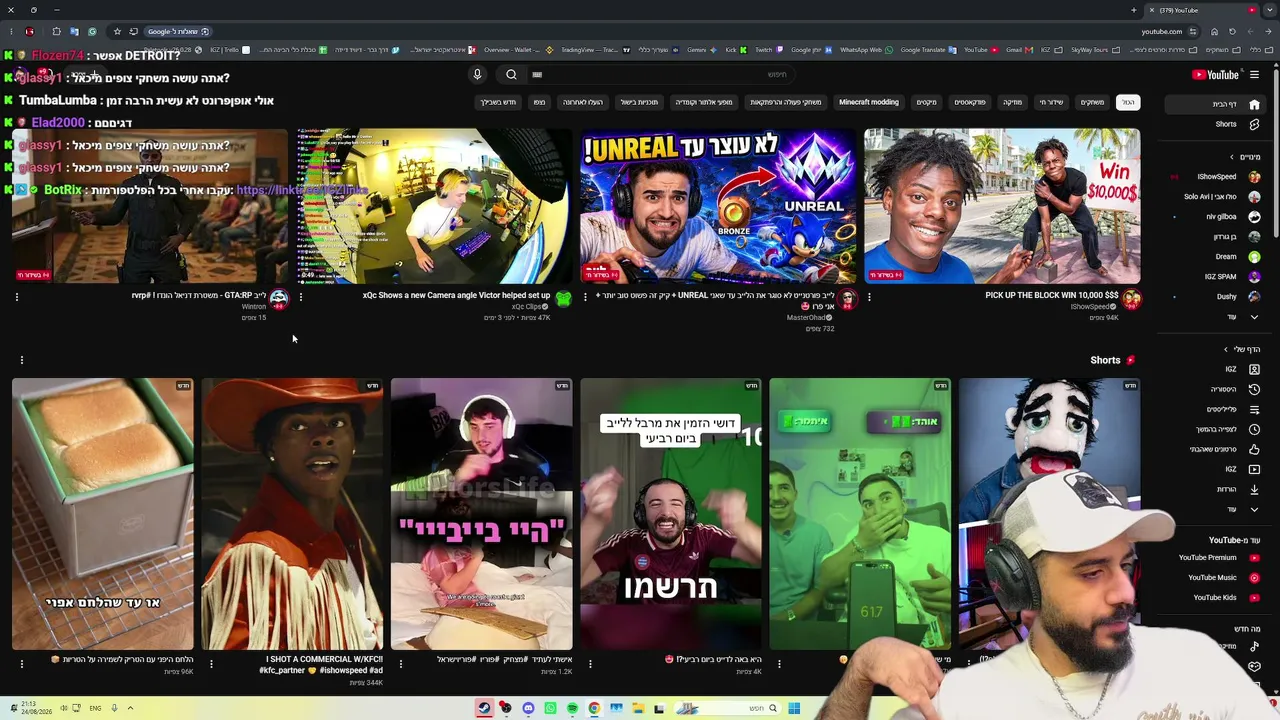Viewport: 1280px width, 720px height.
Task: Open the מינויים subscriptions heading
Action: [x=1246, y=157]
